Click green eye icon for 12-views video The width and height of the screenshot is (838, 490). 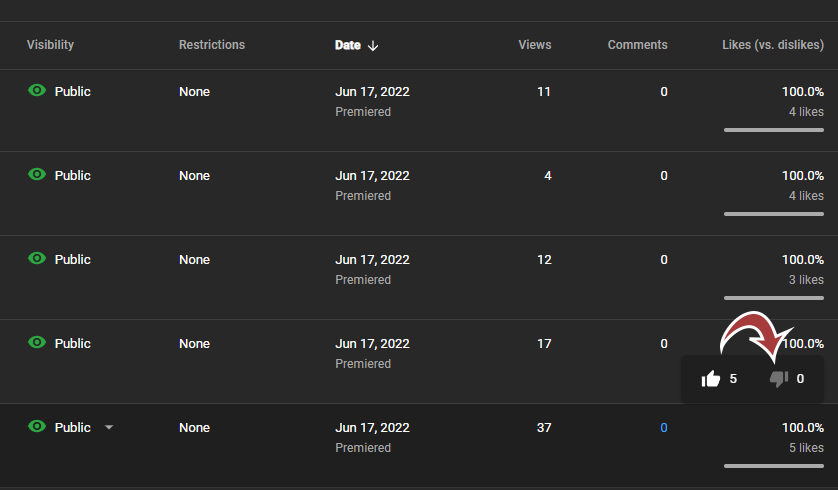pos(37,258)
